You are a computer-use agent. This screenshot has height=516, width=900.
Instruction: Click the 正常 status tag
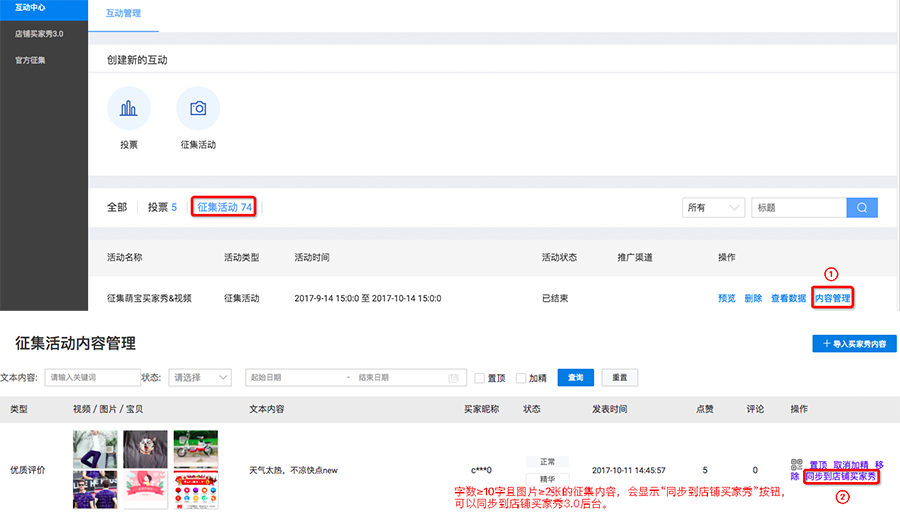click(x=547, y=462)
